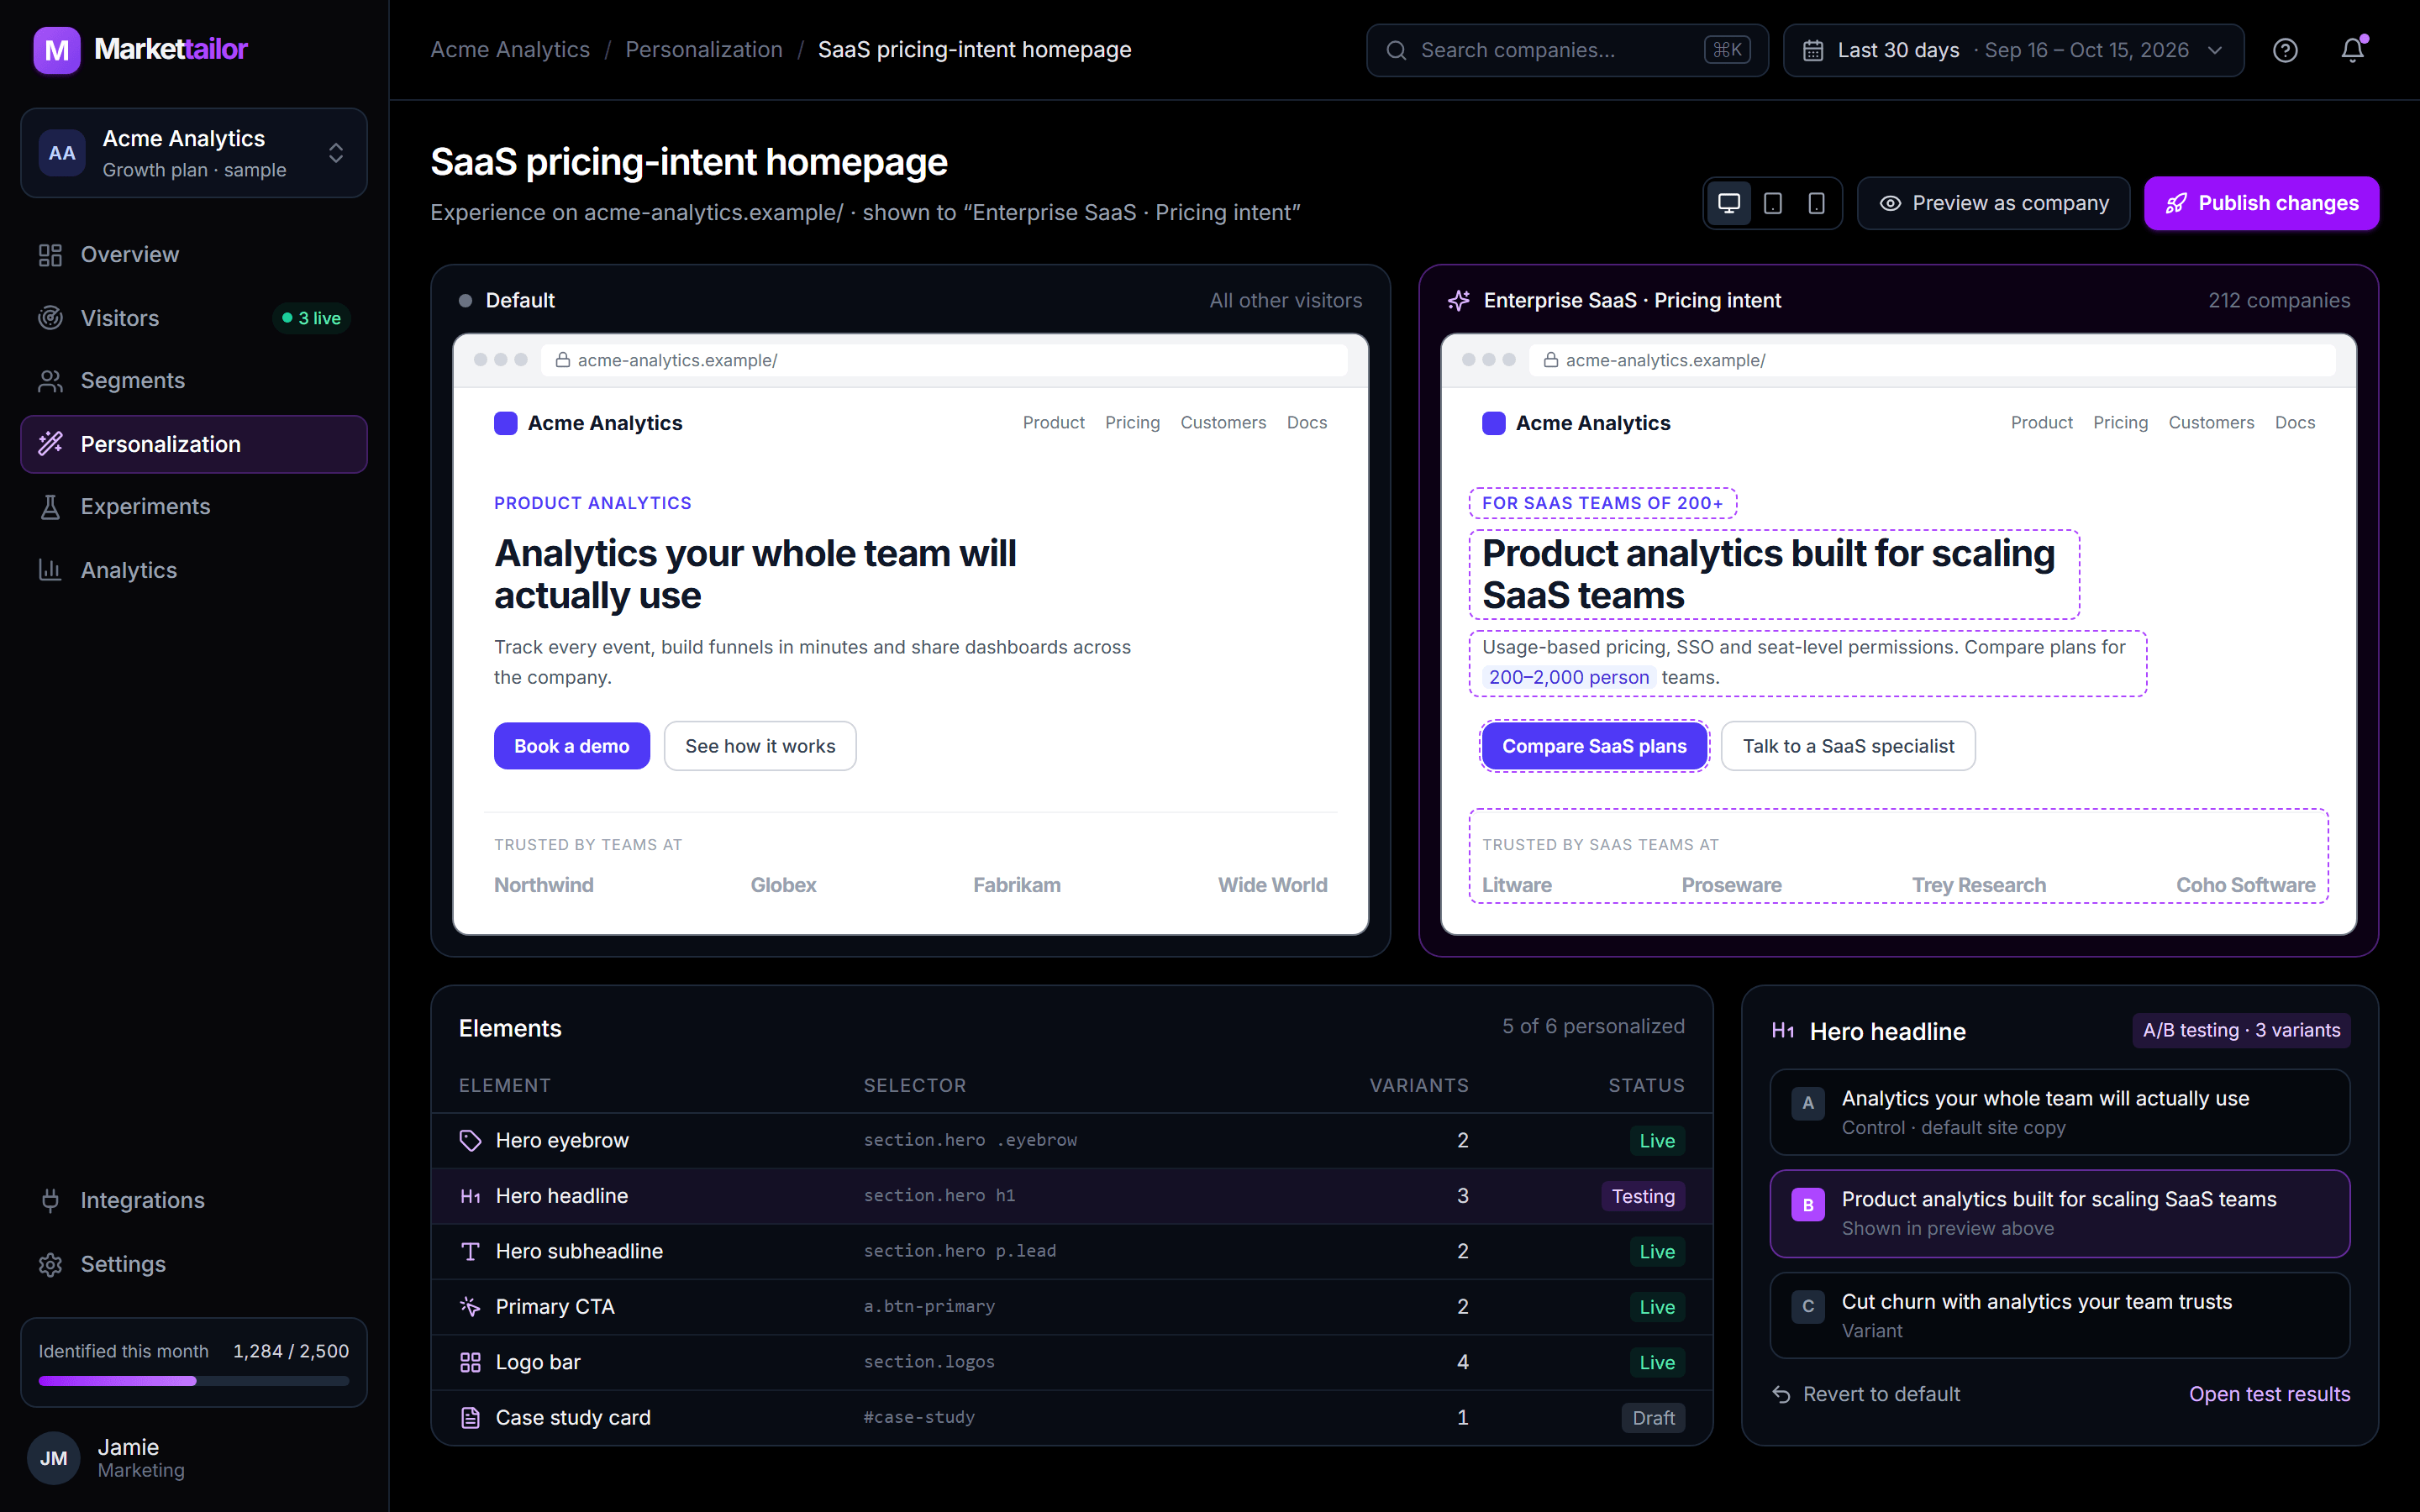
Task: Open test results link
Action: [2269, 1394]
